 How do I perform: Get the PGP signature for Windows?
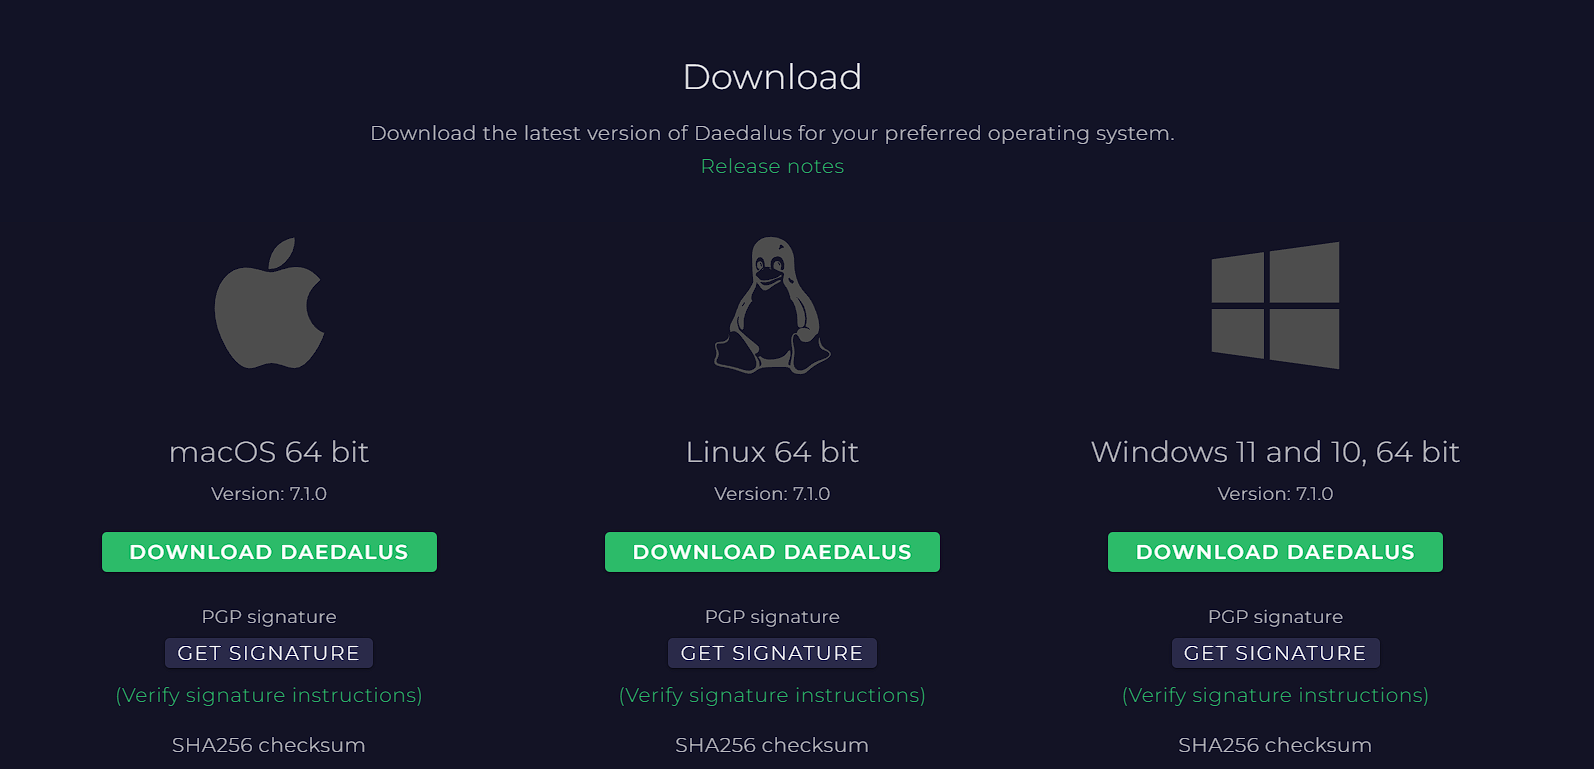click(x=1275, y=653)
